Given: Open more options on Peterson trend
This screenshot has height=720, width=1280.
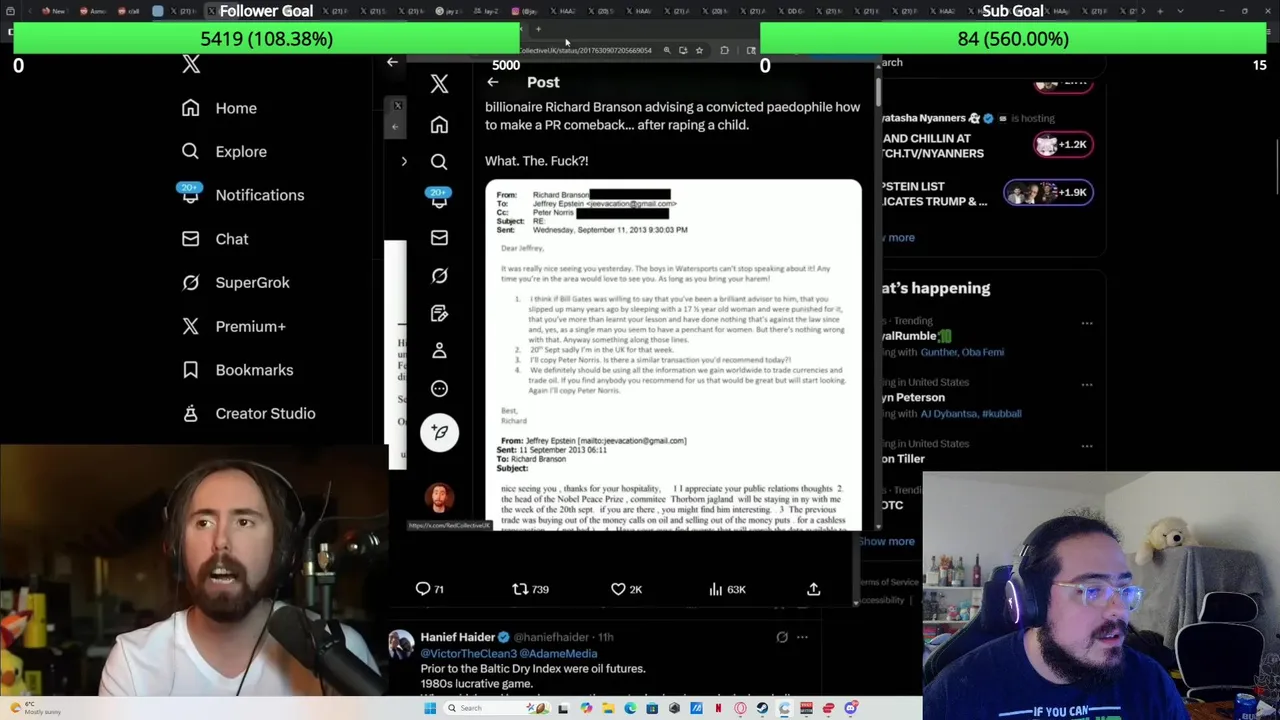Looking at the screenshot, I should (1087, 384).
